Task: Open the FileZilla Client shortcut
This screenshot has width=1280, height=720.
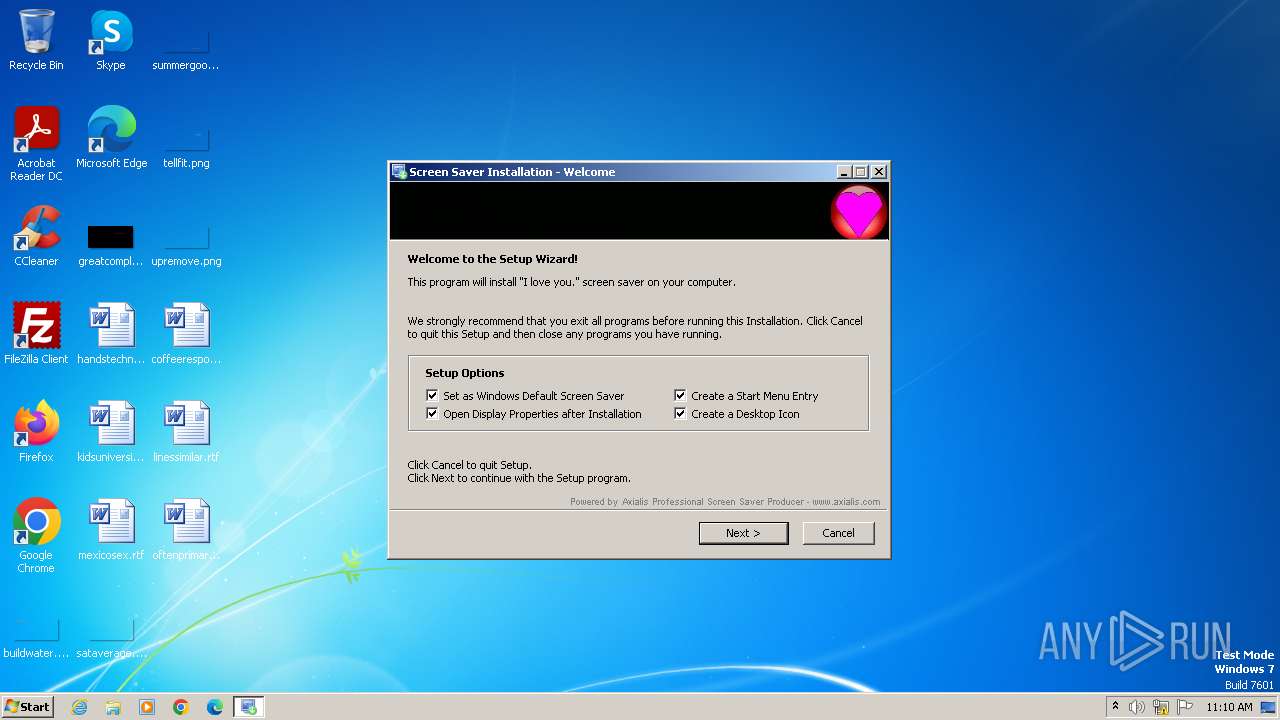Action: point(36,334)
